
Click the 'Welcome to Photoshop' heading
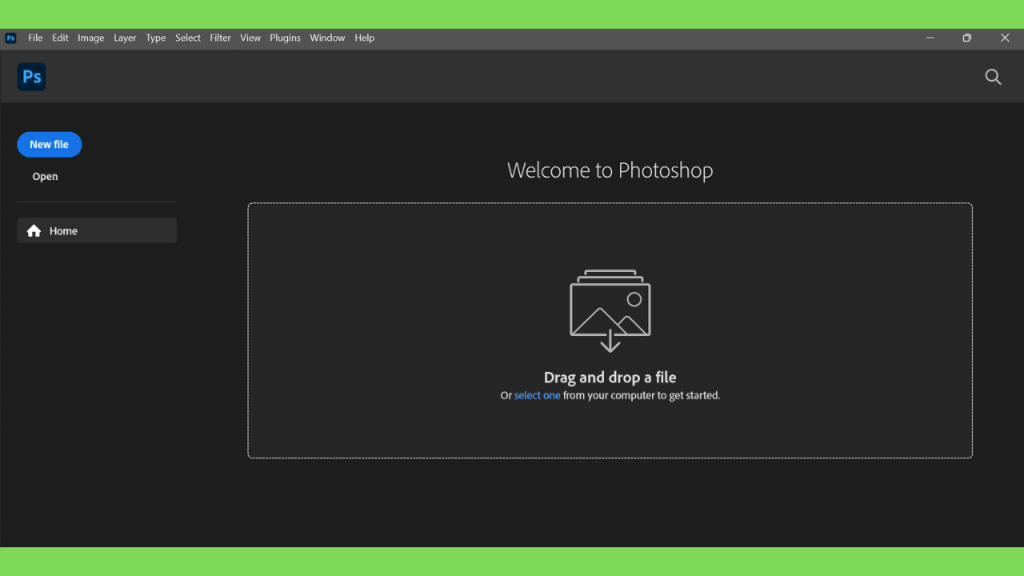pyautogui.click(x=610, y=170)
